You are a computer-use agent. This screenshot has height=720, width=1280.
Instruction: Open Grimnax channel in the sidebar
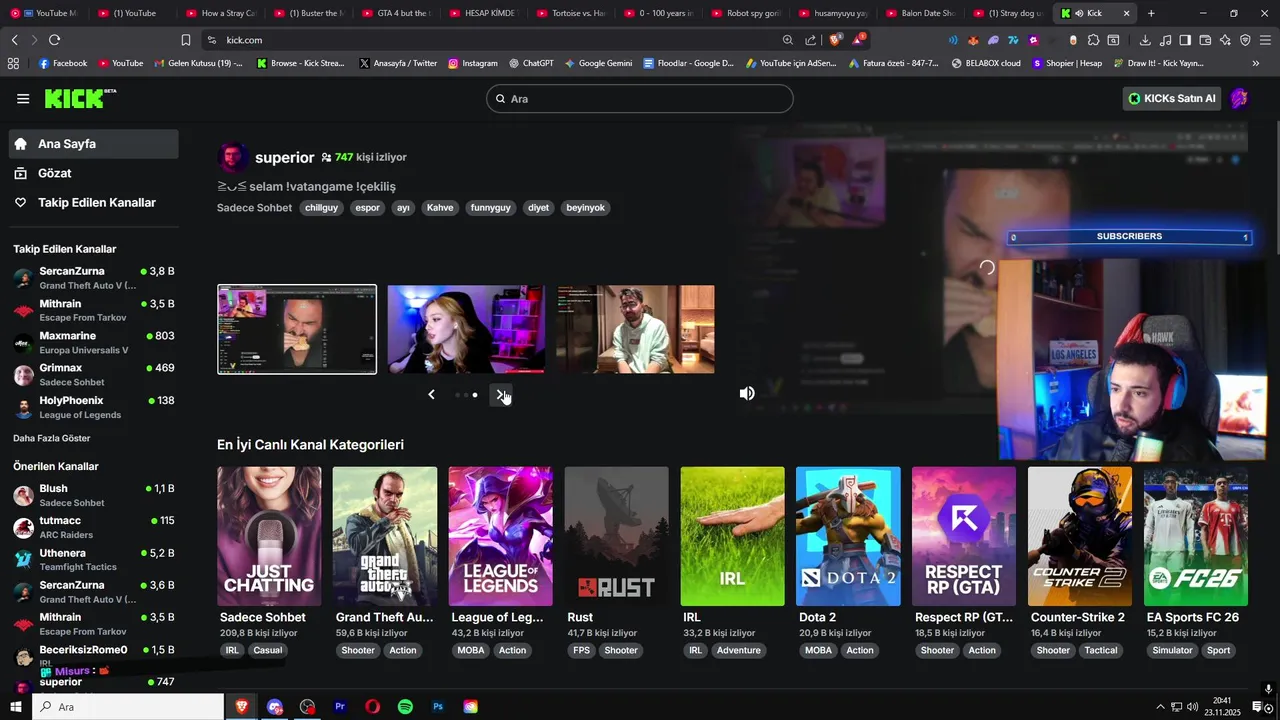pyautogui.click(x=94, y=375)
